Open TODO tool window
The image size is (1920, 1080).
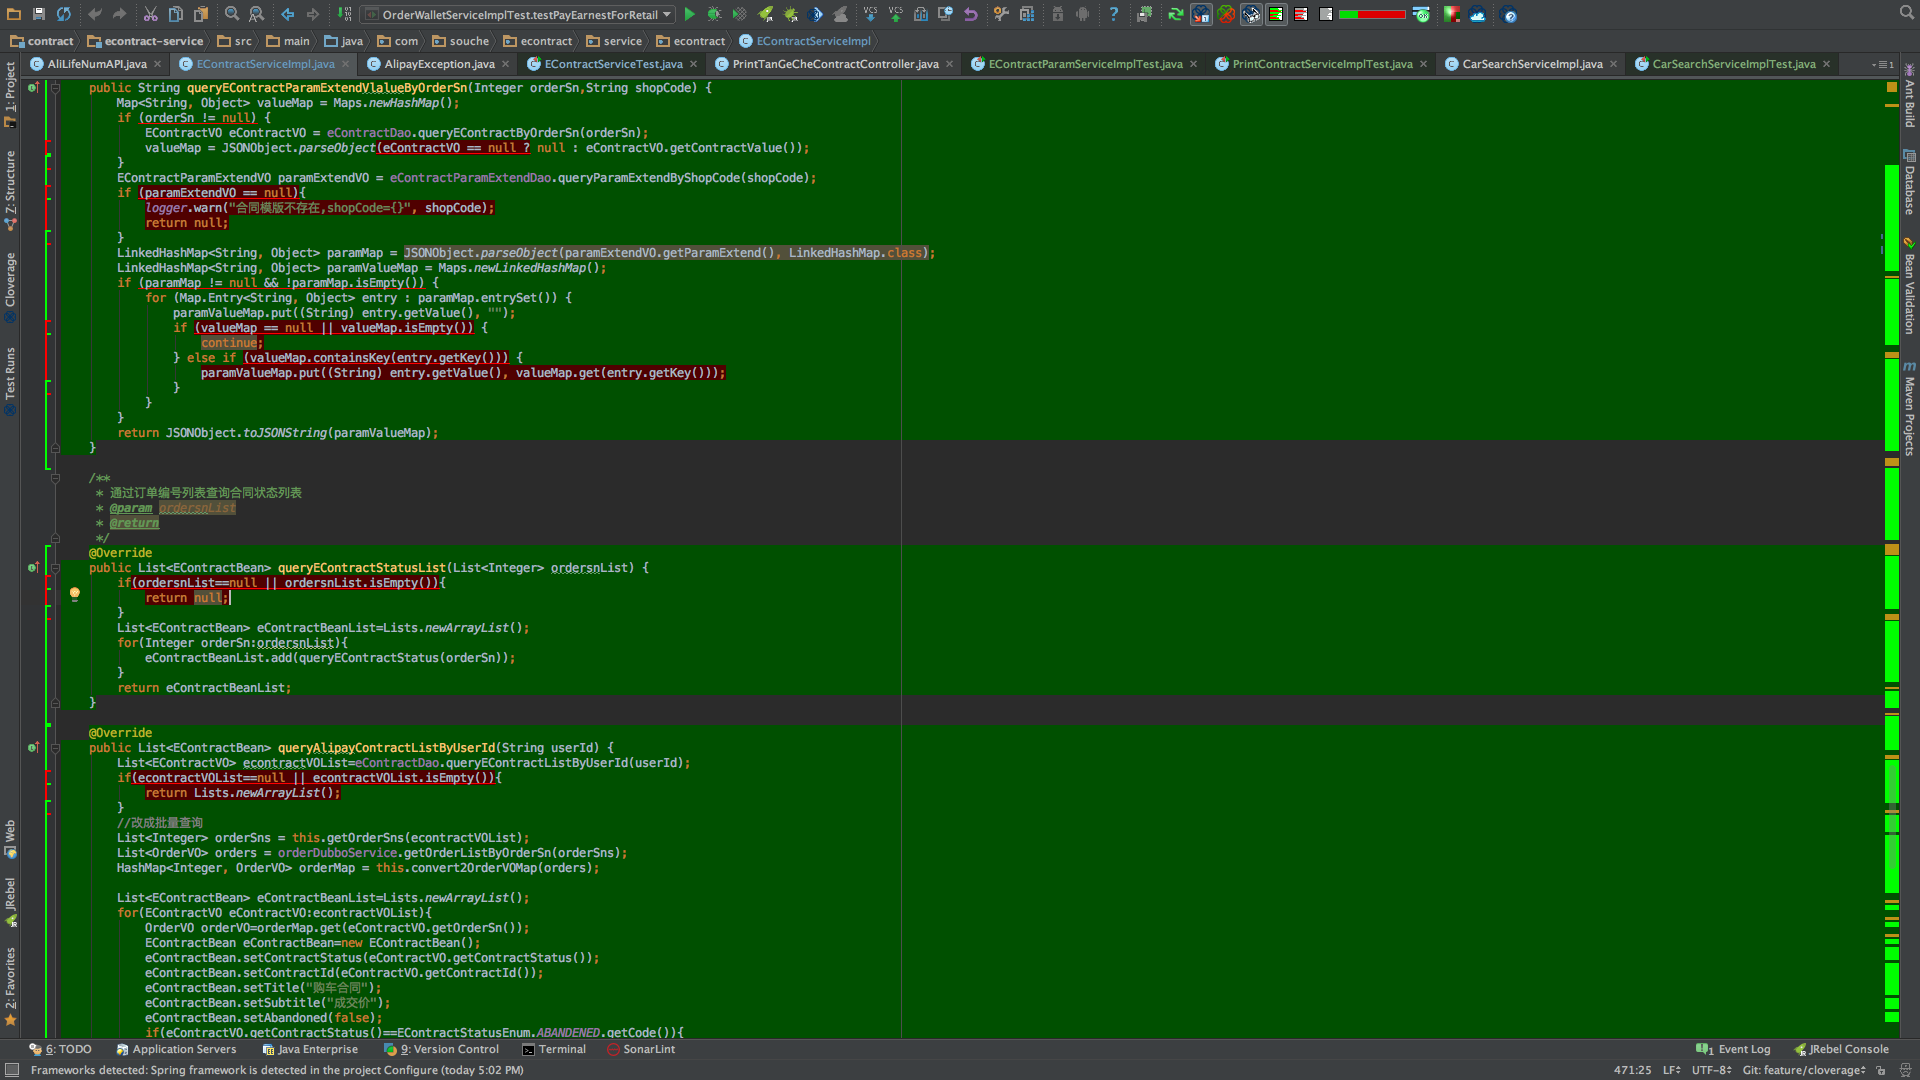click(60, 1049)
